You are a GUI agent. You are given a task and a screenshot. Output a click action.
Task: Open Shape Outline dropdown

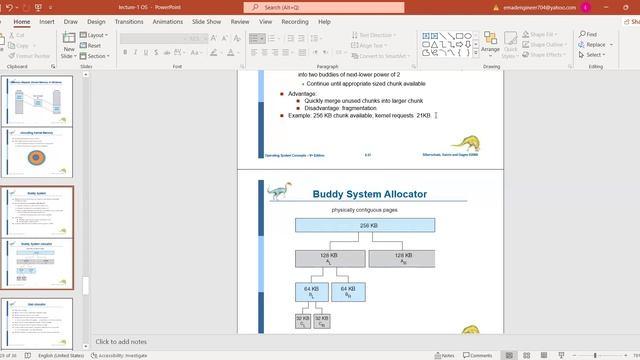544,44
